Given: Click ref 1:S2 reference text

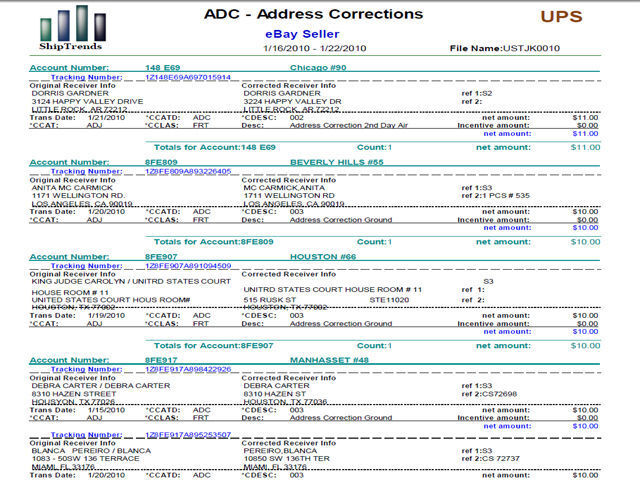Looking at the screenshot, I should point(477,93).
